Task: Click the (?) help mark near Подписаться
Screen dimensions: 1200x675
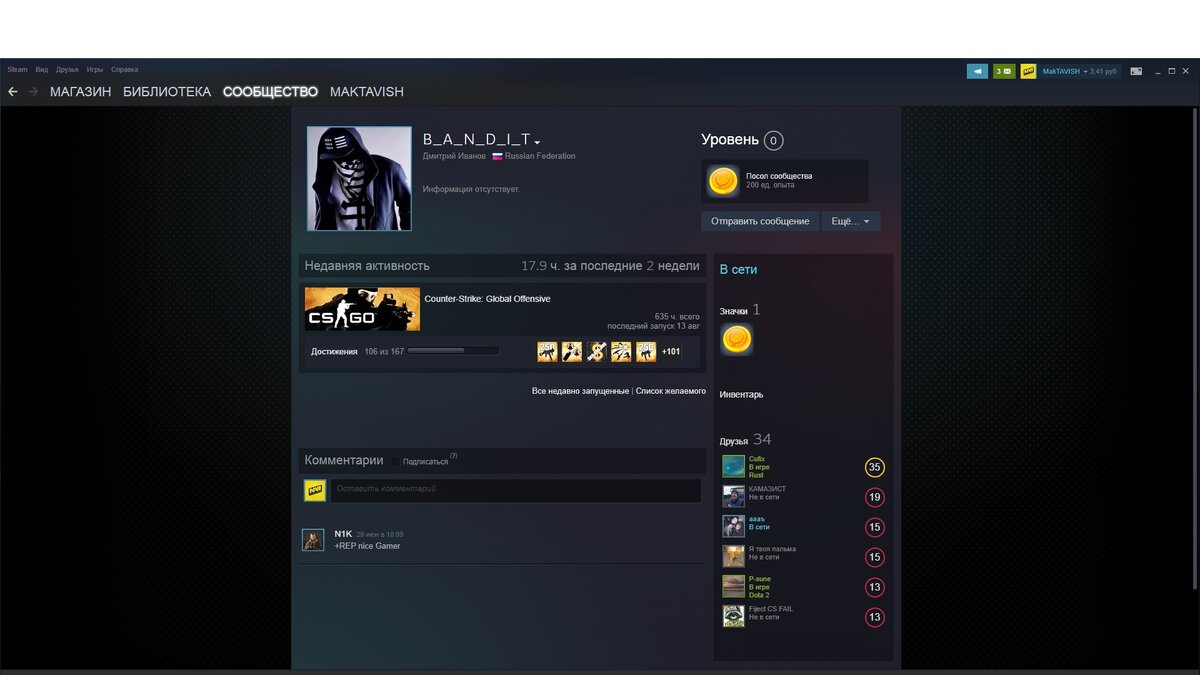Action: 454,456
